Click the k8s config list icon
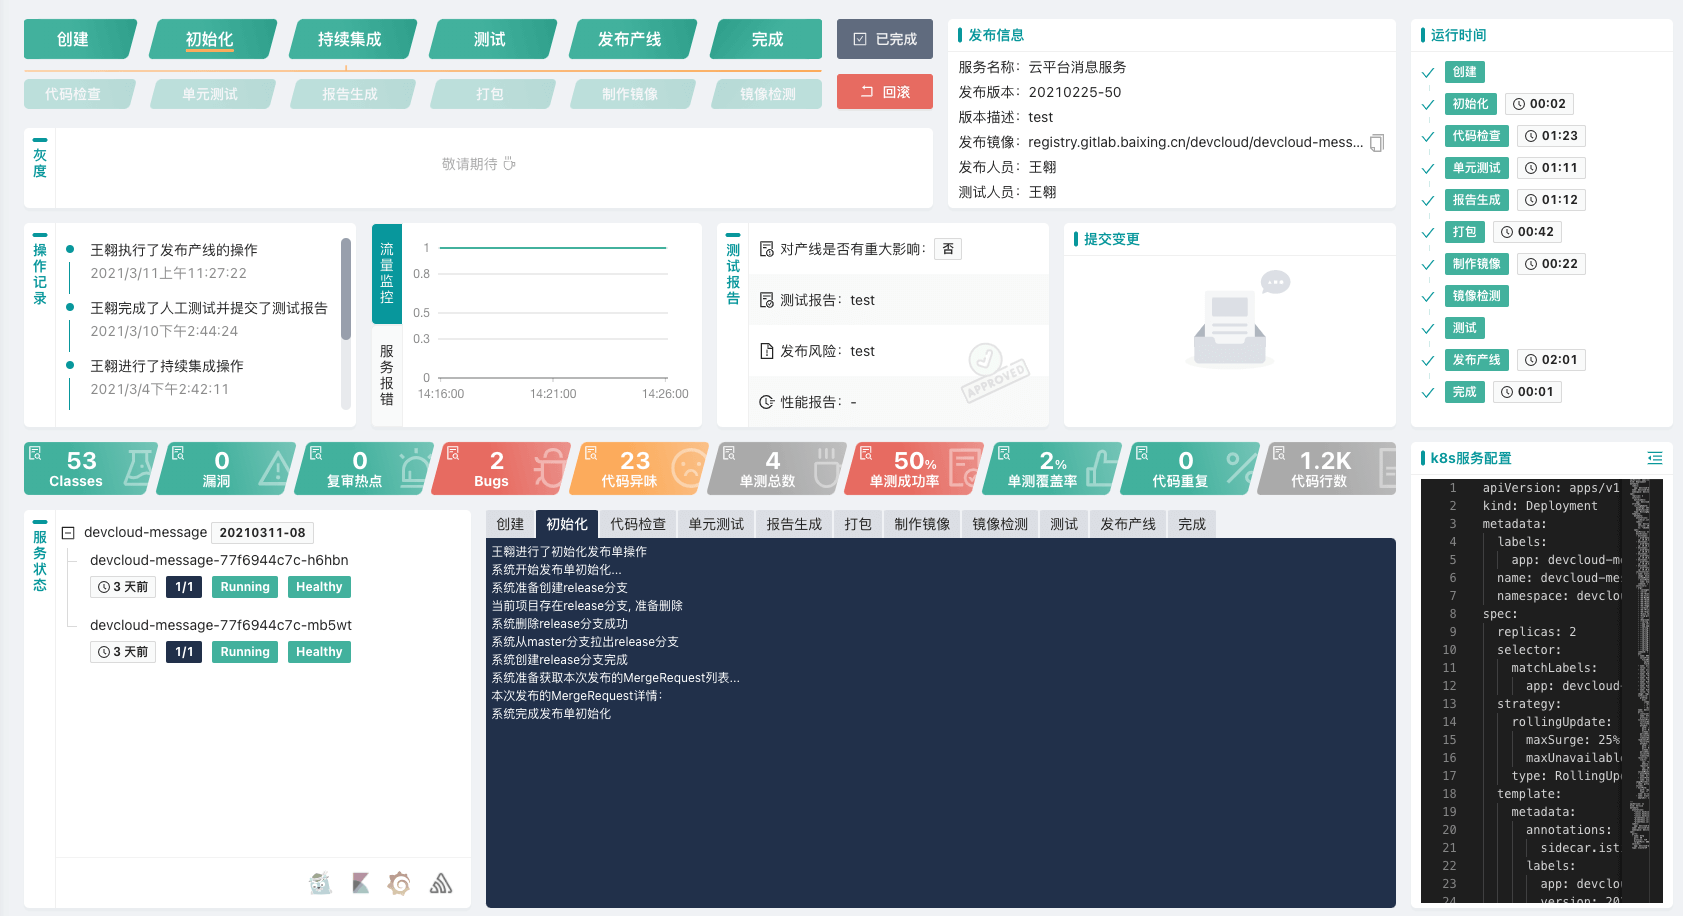1683x916 pixels. point(1655,458)
